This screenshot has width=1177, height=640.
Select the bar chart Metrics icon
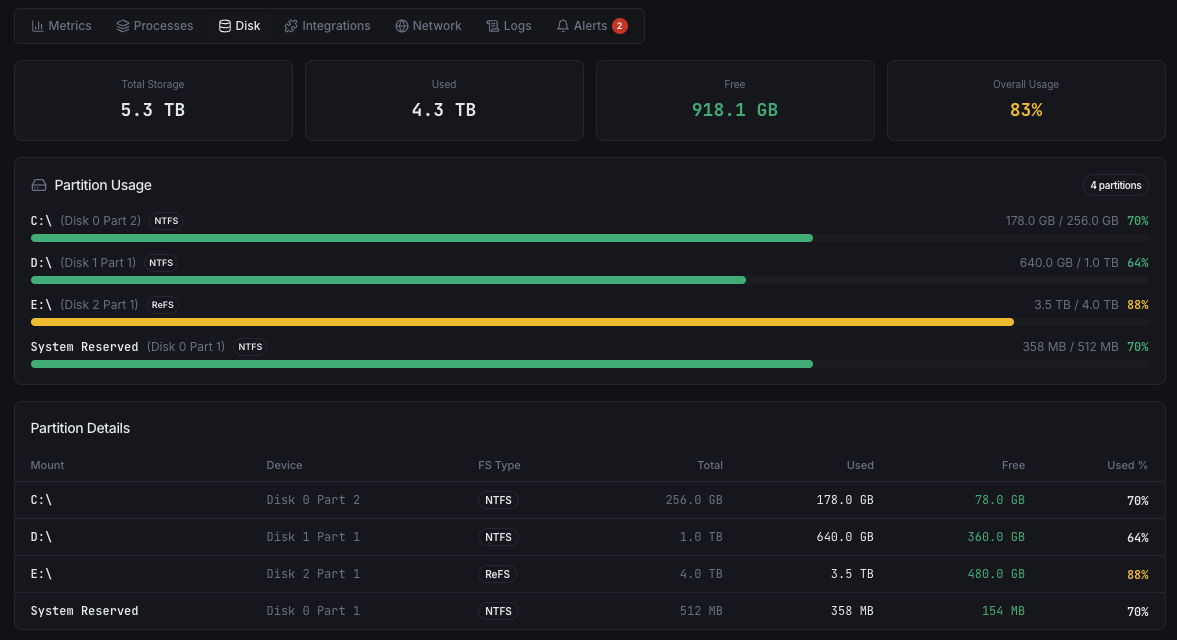[38, 26]
